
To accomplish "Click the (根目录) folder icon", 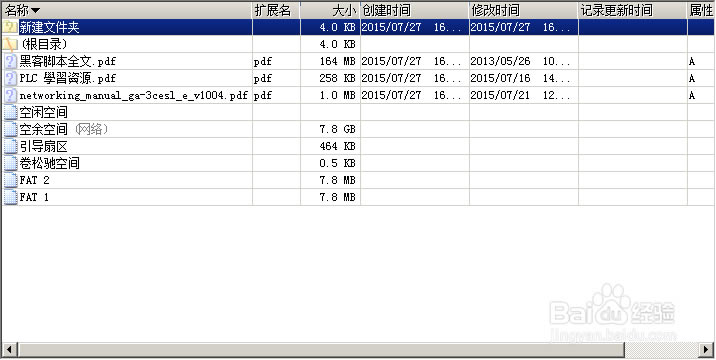I will click(10, 44).
